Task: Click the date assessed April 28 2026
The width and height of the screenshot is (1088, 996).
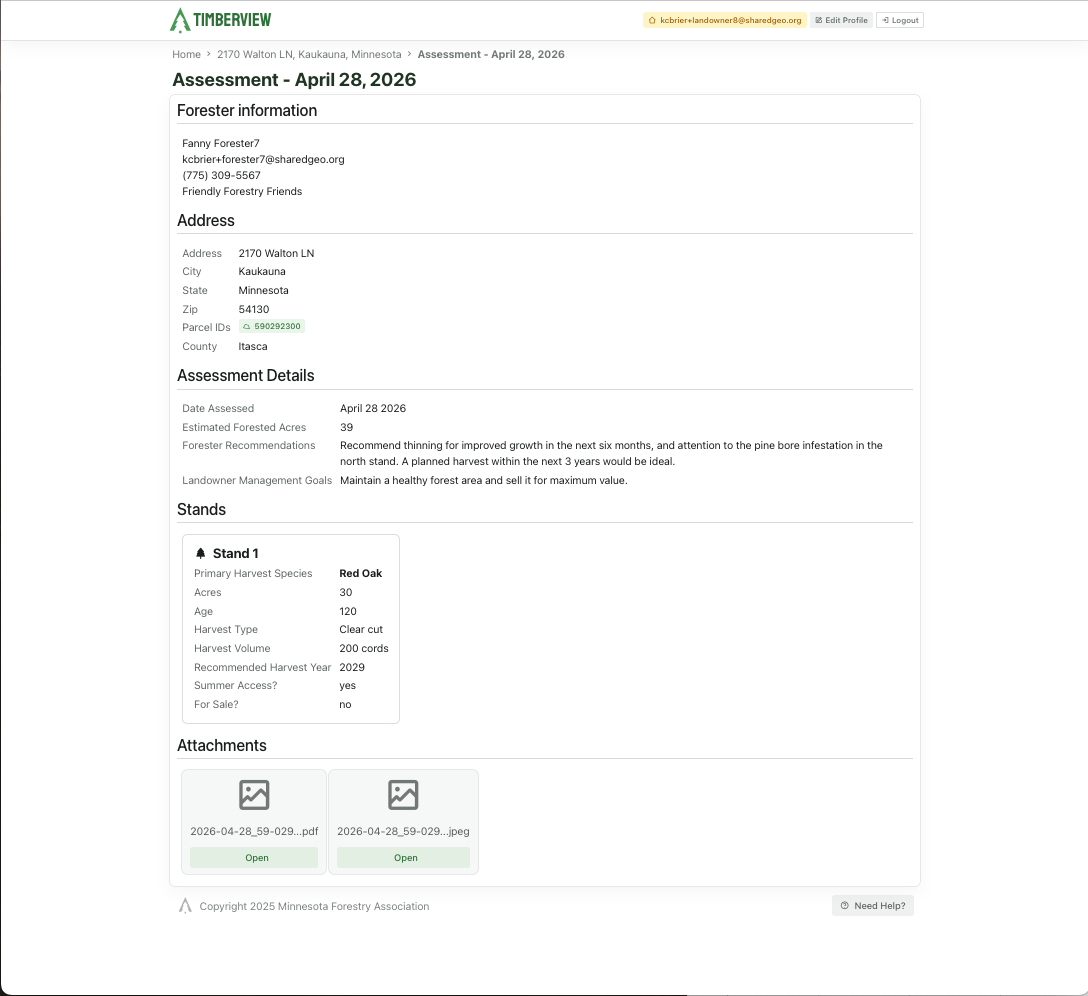Action: click(x=373, y=408)
